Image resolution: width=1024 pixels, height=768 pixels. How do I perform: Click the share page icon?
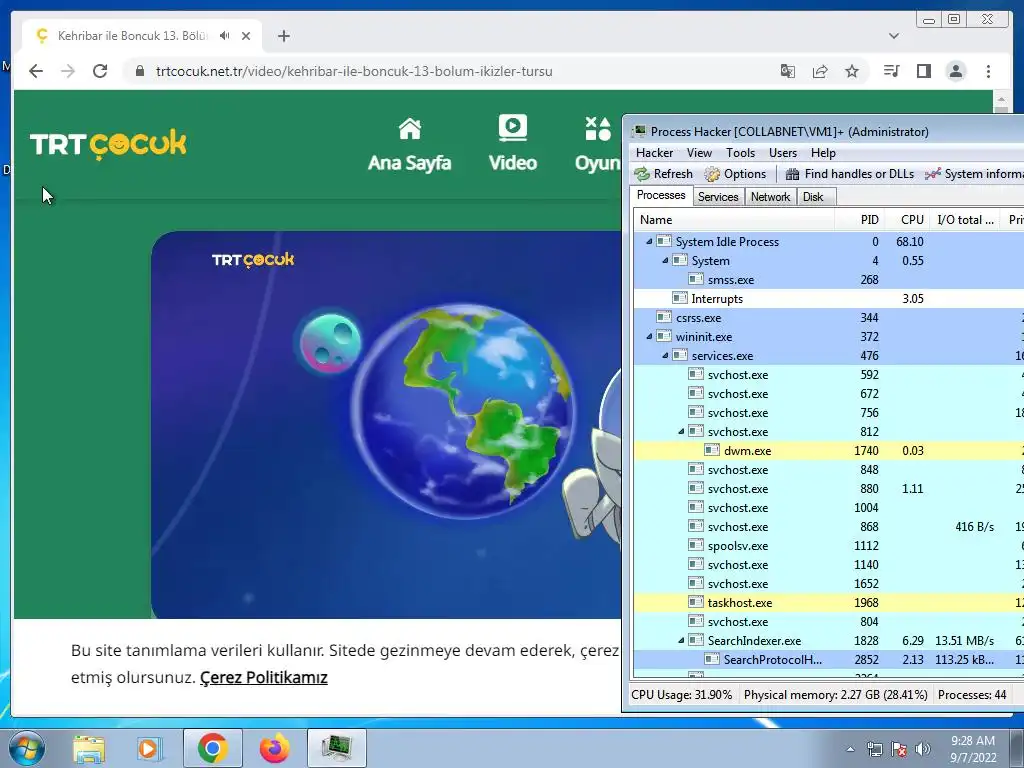[x=820, y=71]
